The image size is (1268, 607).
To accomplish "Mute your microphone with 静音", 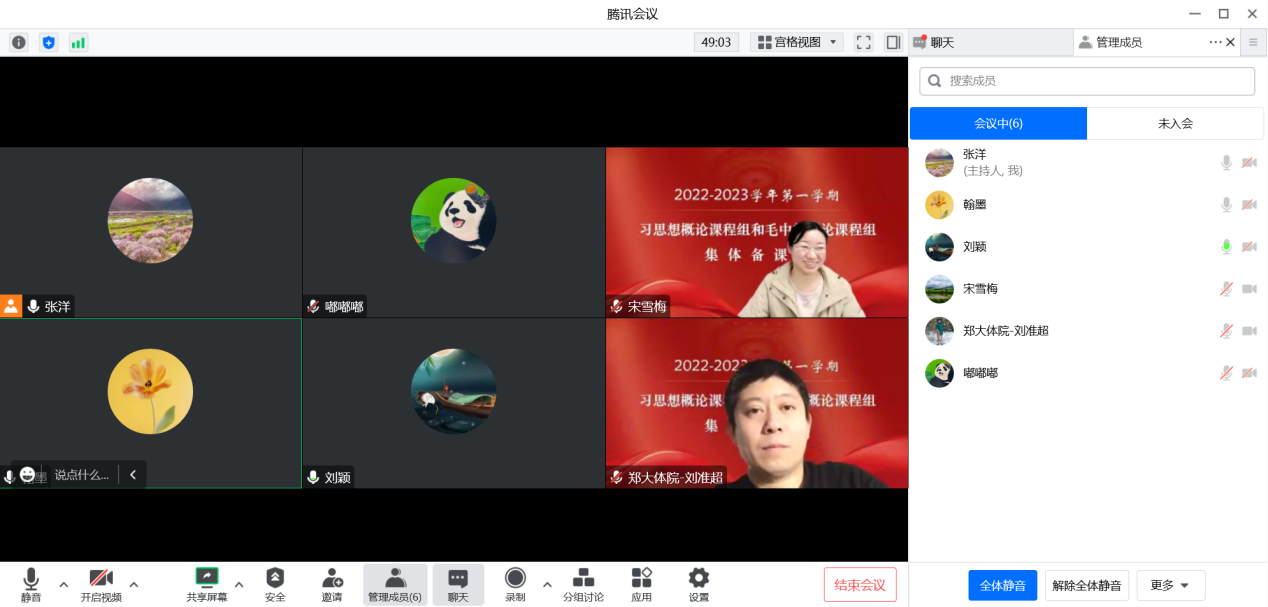I will 31,584.
